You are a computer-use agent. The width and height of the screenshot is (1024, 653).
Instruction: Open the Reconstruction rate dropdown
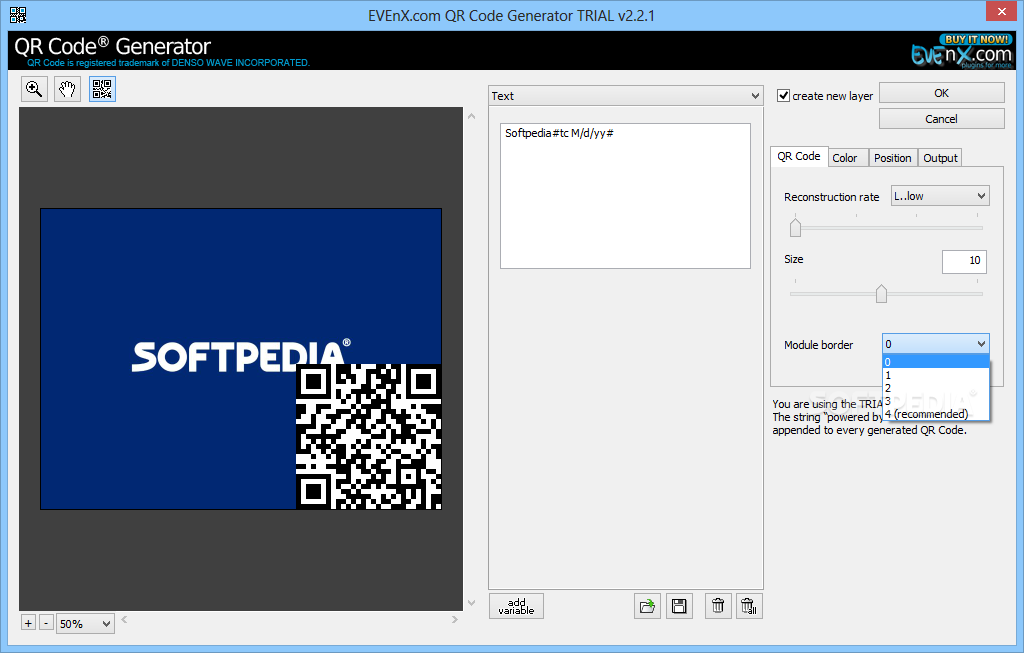pyautogui.click(x=978, y=195)
